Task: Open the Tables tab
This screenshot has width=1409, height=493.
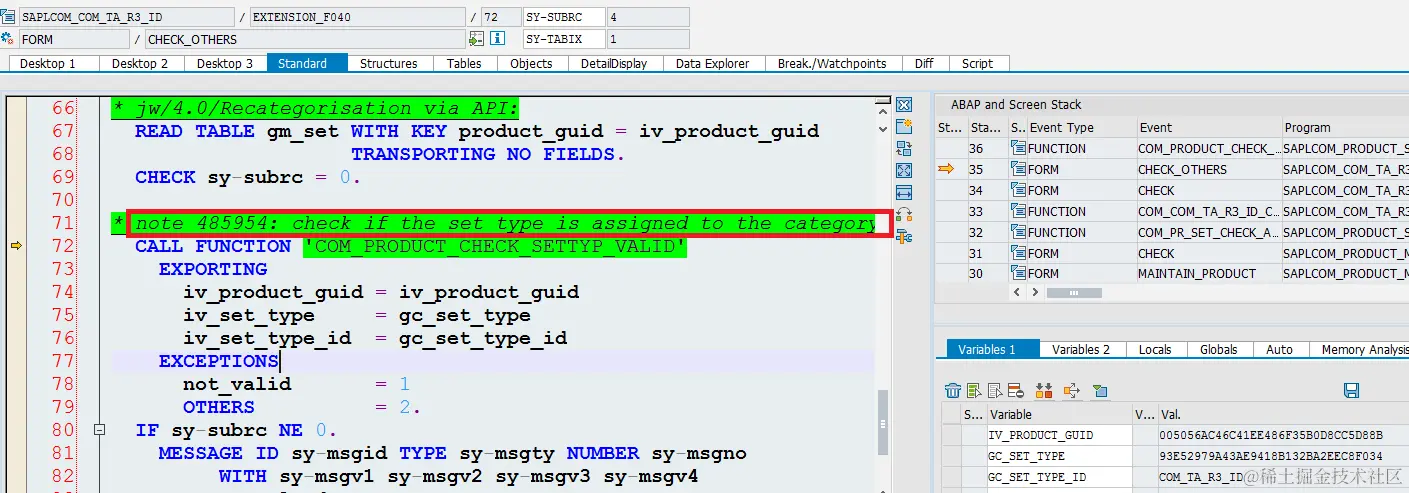Action: [x=464, y=63]
